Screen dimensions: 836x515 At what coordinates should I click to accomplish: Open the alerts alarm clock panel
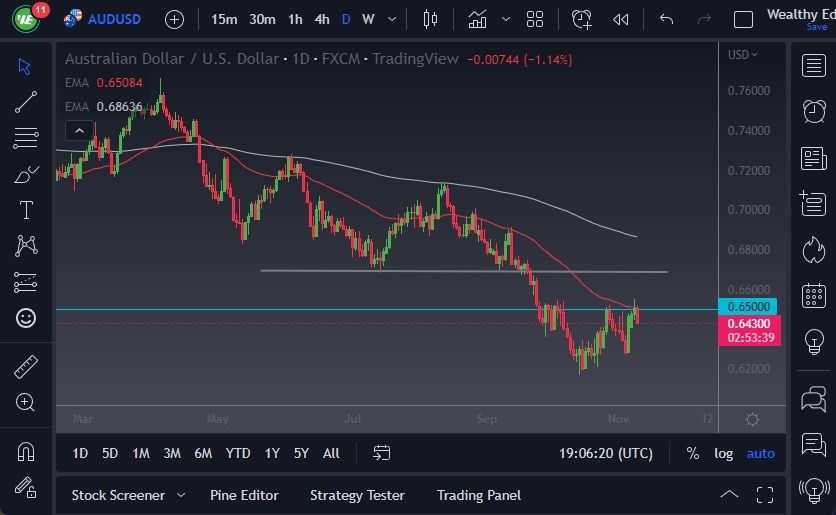[x=814, y=111]
